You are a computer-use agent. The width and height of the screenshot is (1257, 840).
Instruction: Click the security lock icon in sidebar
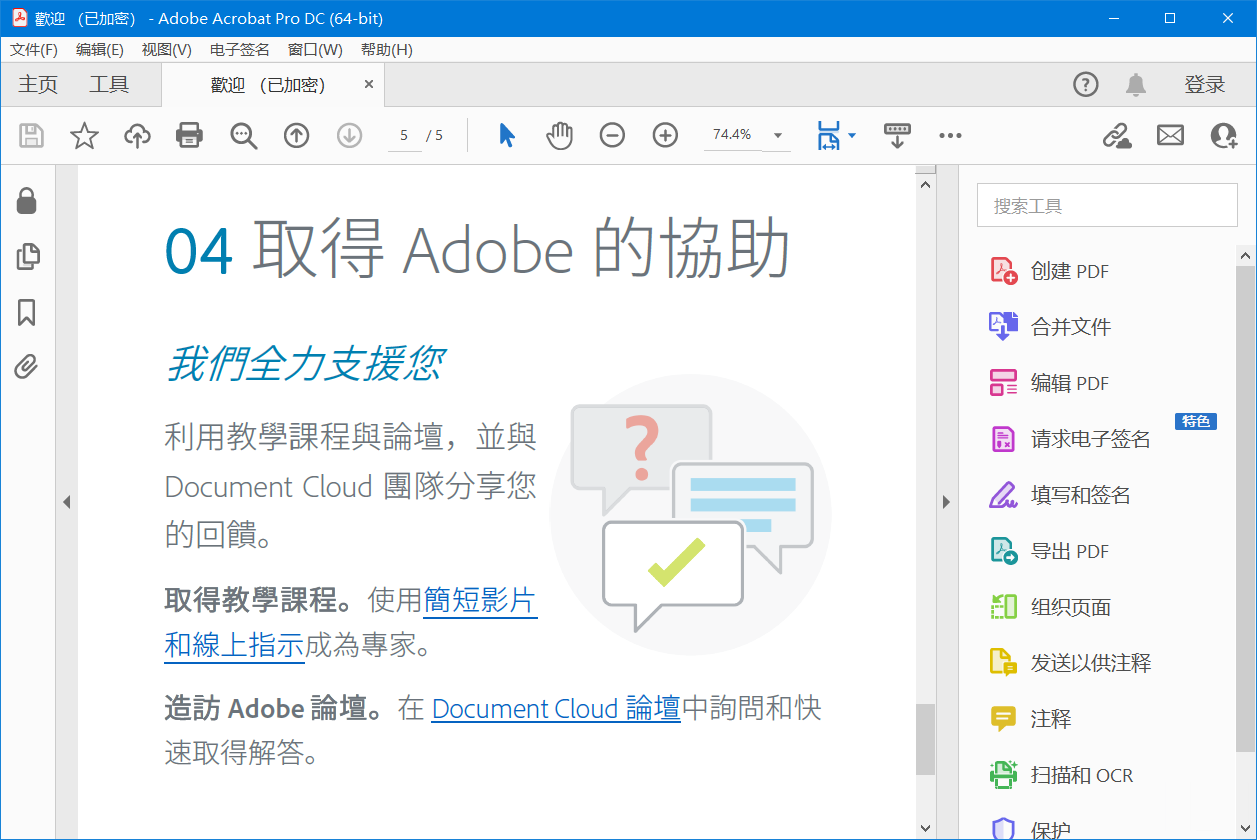point(27,200)
